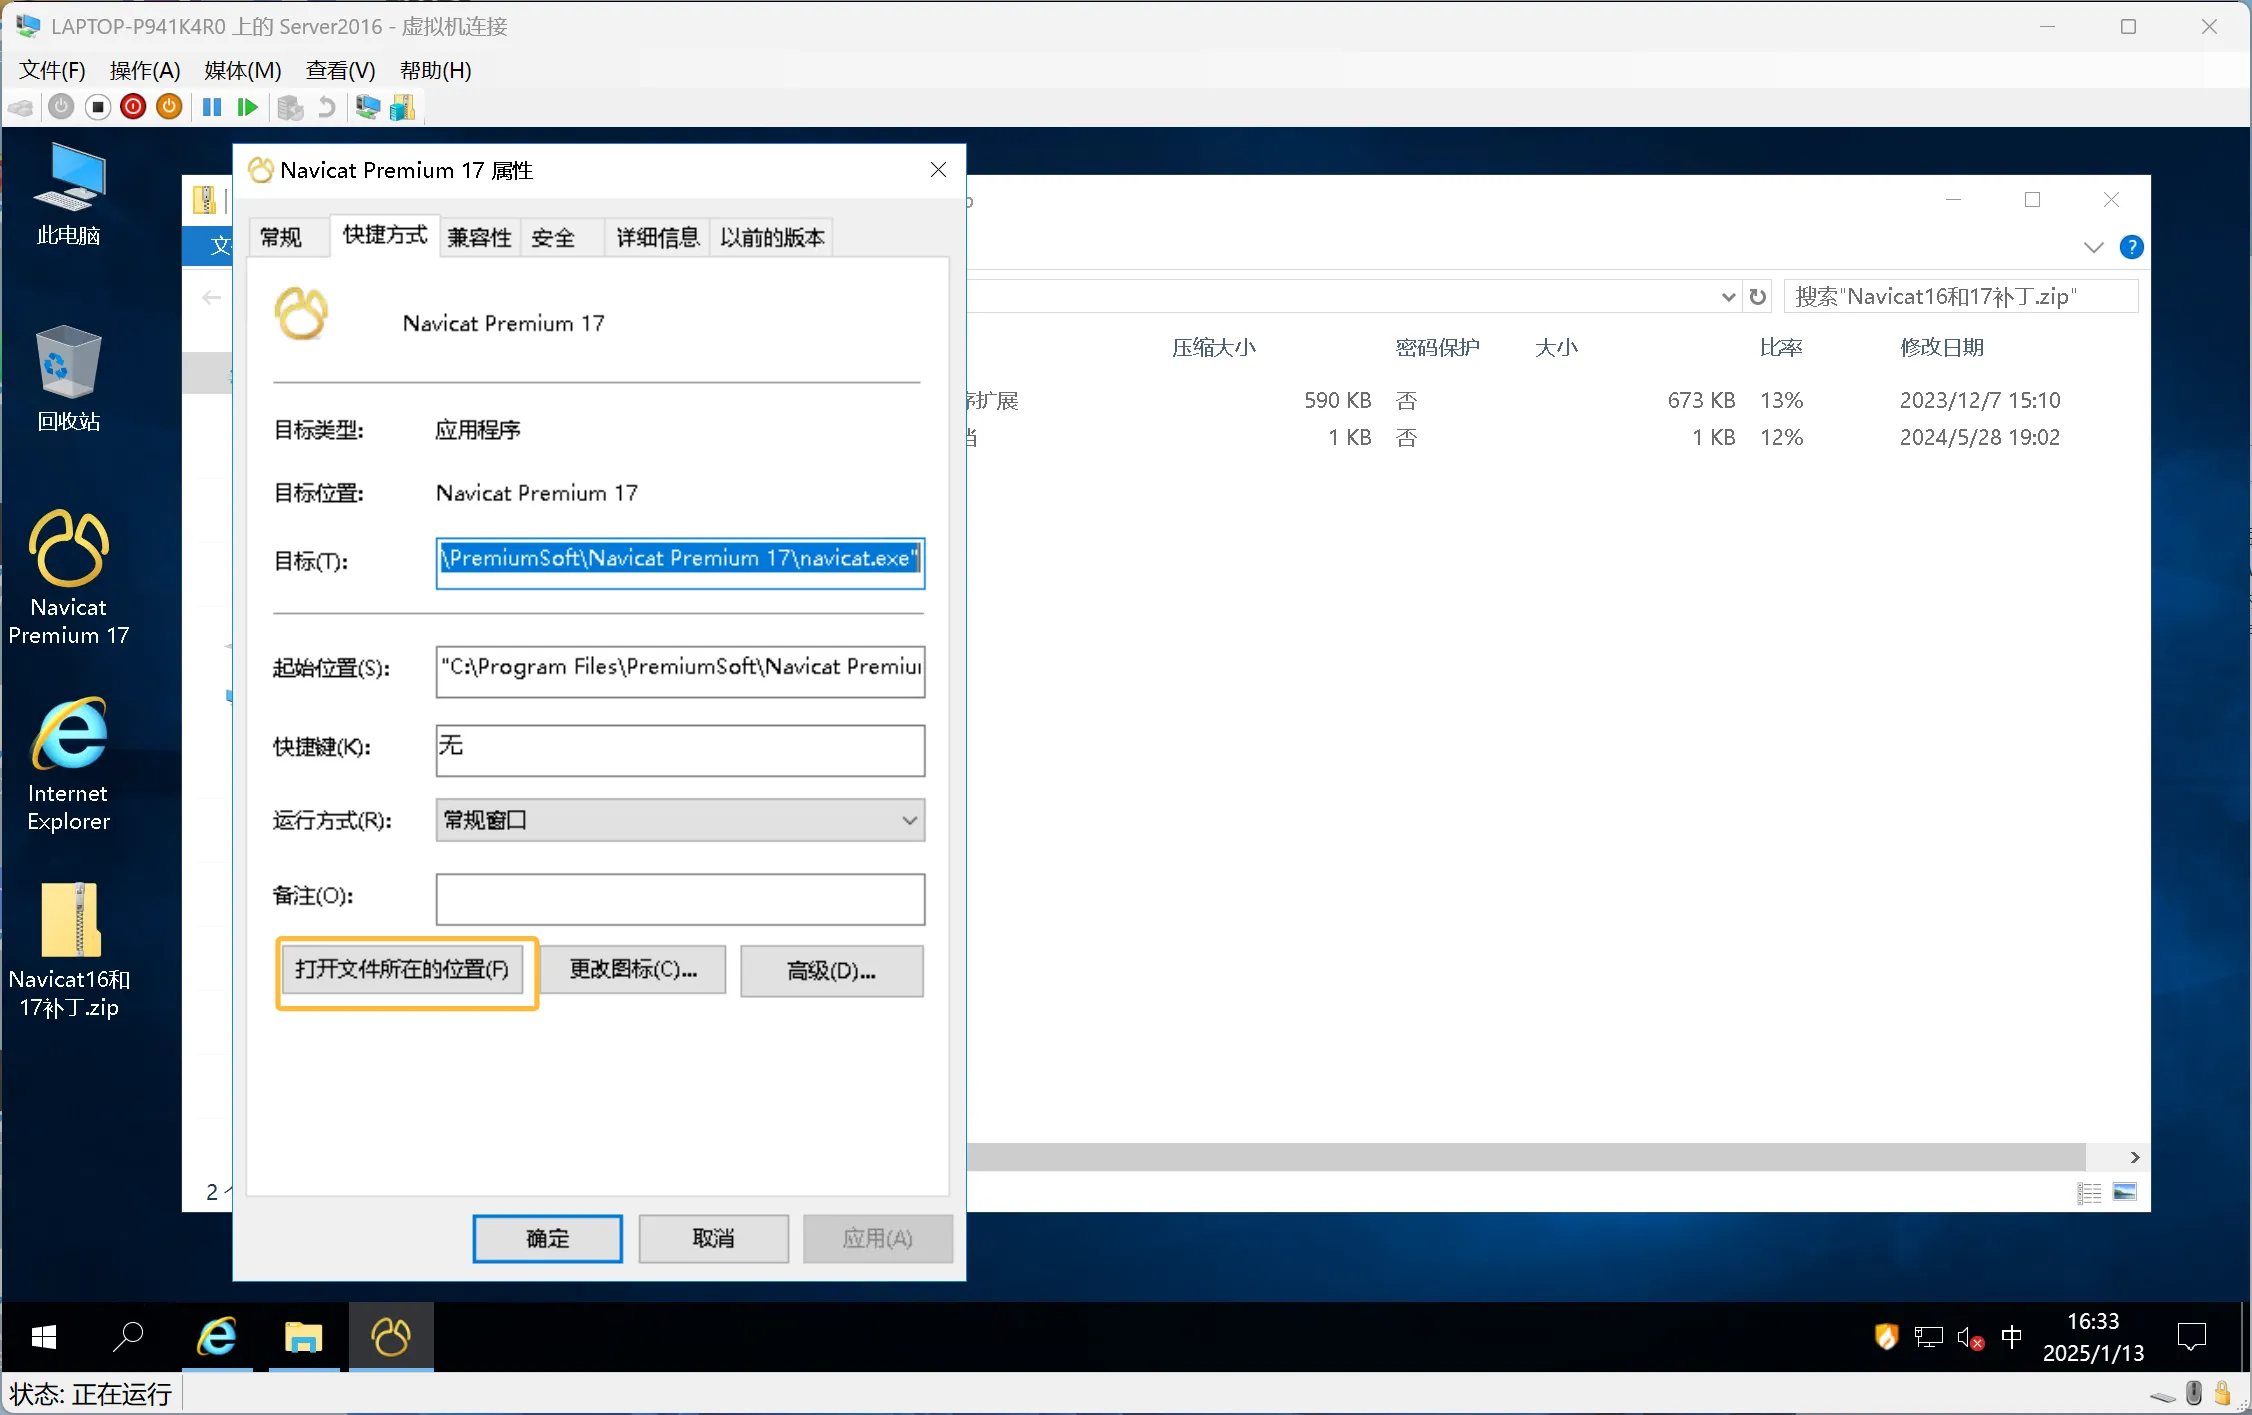Close the Navicat Premium 17 属性 dialog
2252x1415 pixels.
pyautogui.click(x=938, y=170)
